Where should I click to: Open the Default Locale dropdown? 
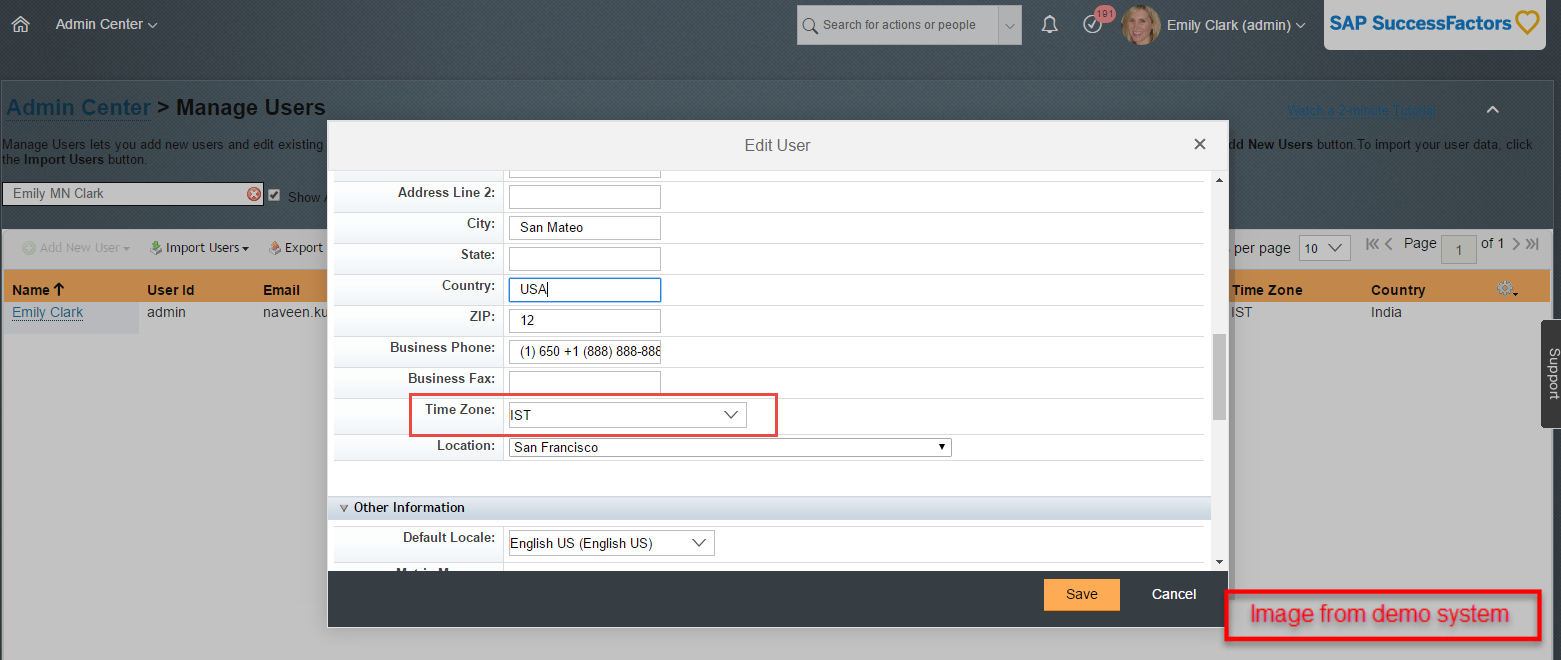click(611, 543)
